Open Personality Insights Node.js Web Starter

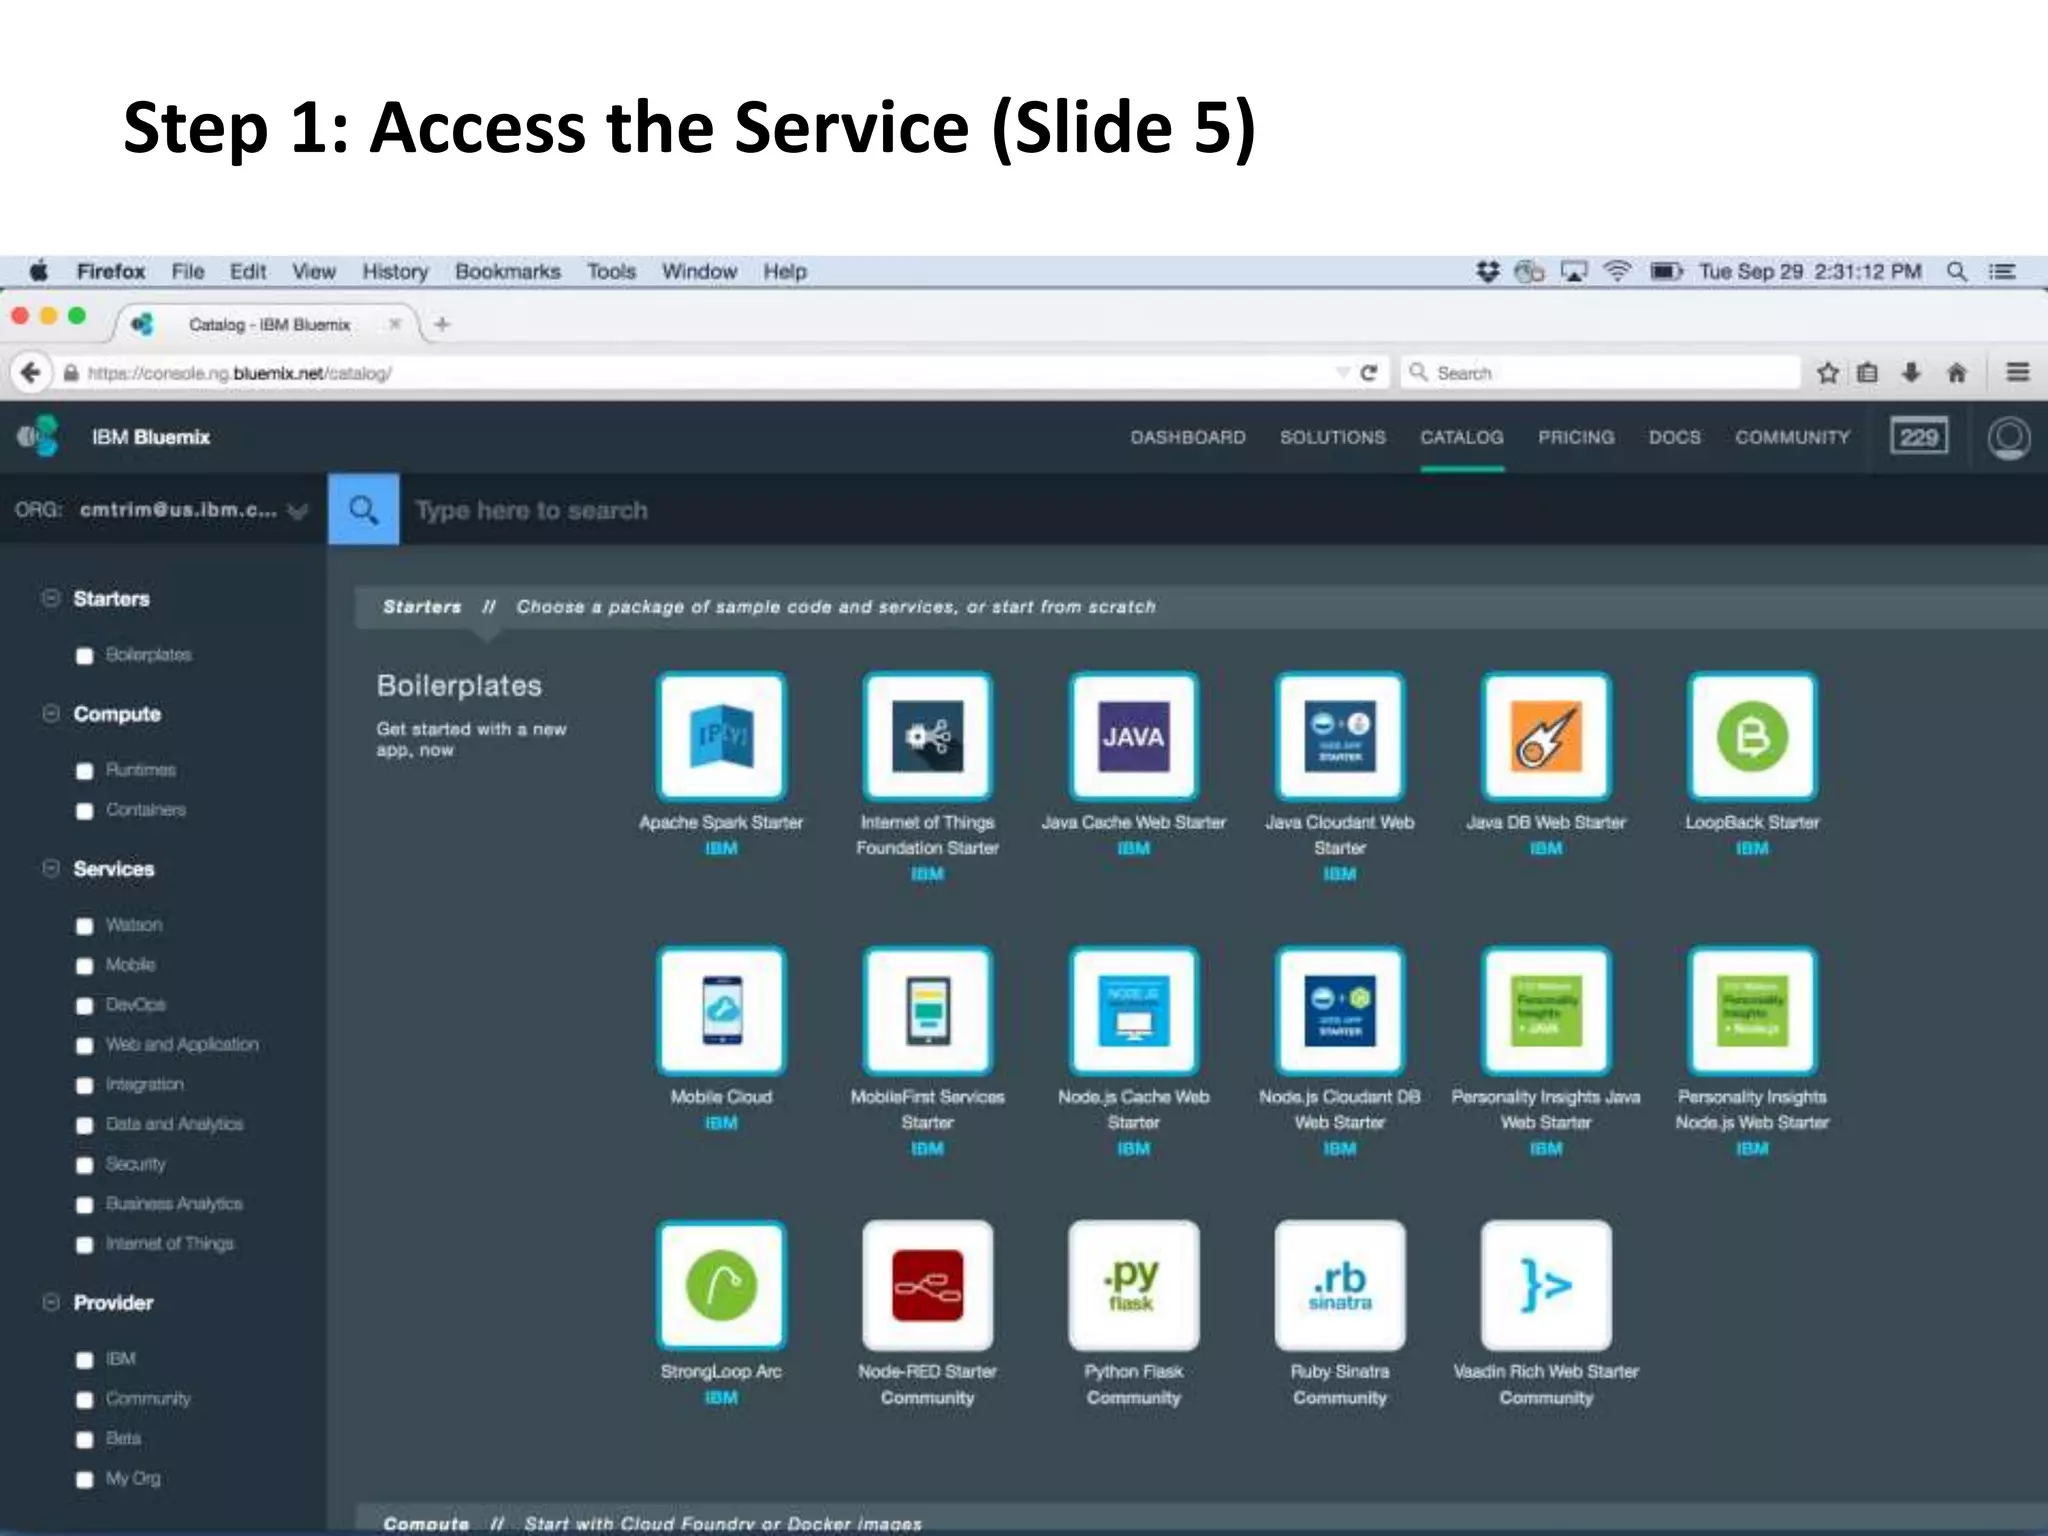click(1752, 1011)
